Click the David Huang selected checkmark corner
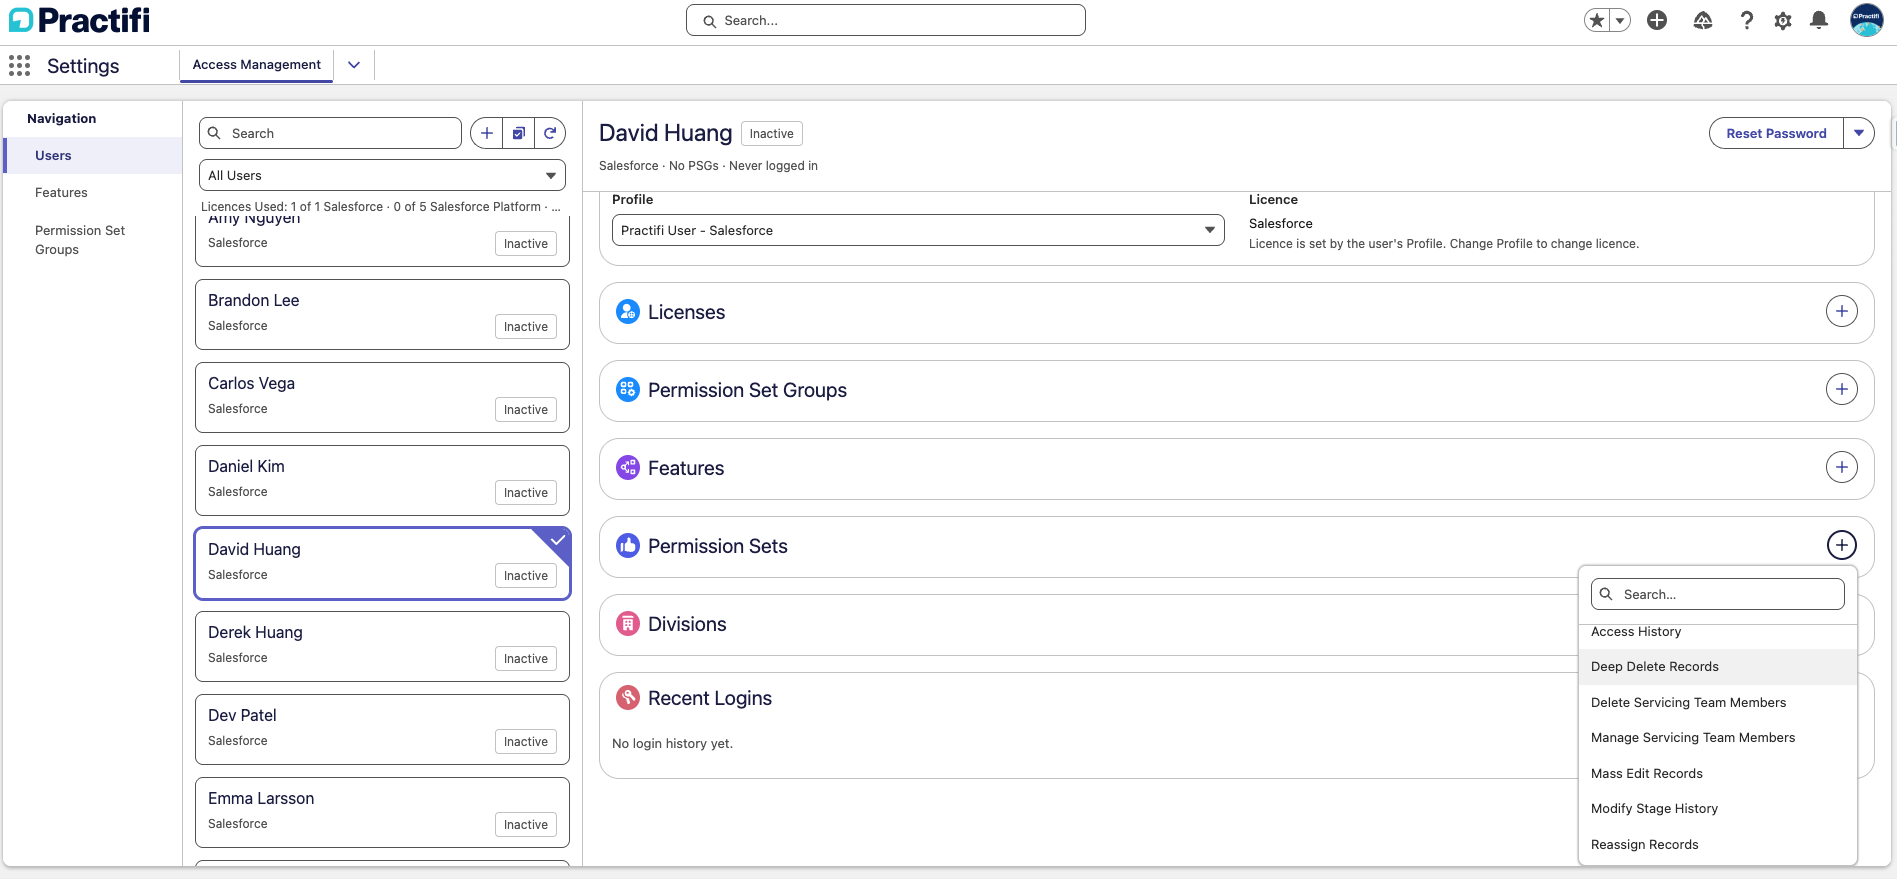 (557, 540)
